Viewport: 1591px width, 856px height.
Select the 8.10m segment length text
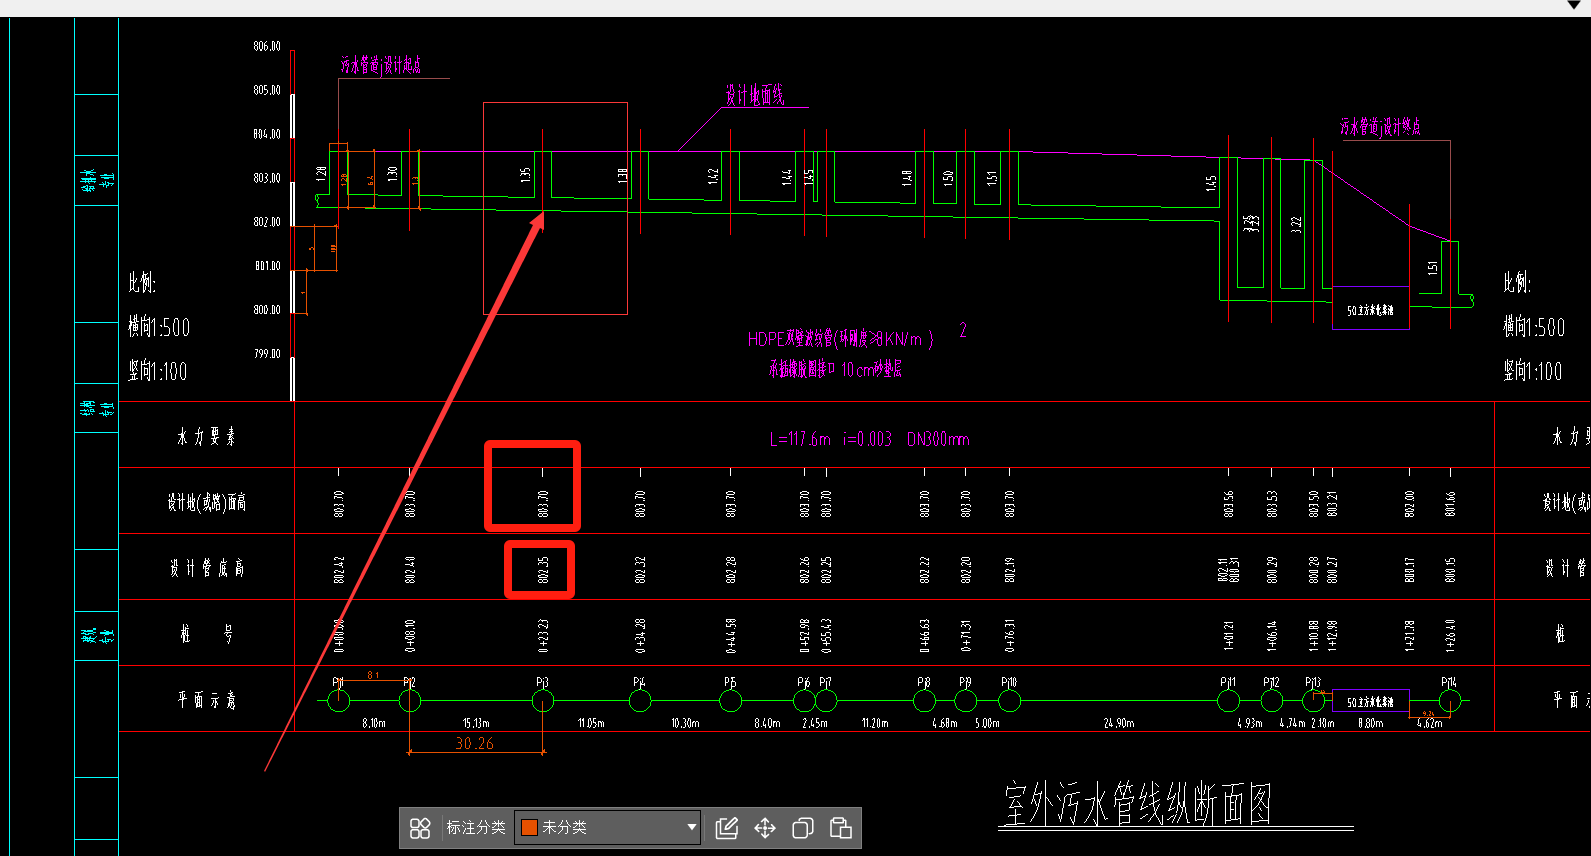[374, 723]
